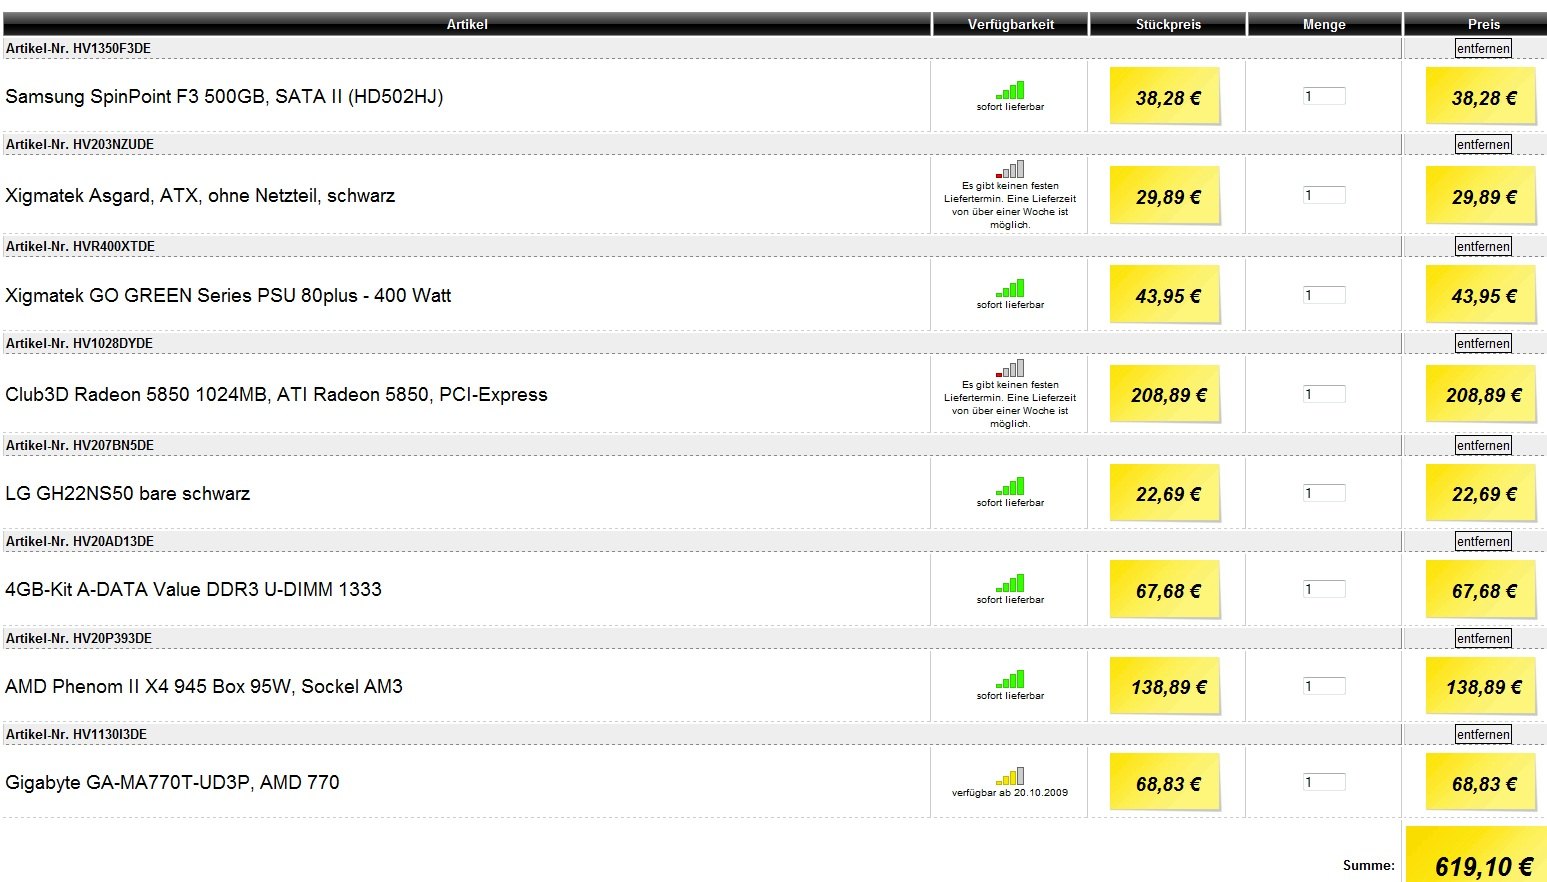Screen dimensions: 1547x882
Task: Remove Samsung SpinPoint F3 via entfernen button
Action: click(x=1483, y=48)
